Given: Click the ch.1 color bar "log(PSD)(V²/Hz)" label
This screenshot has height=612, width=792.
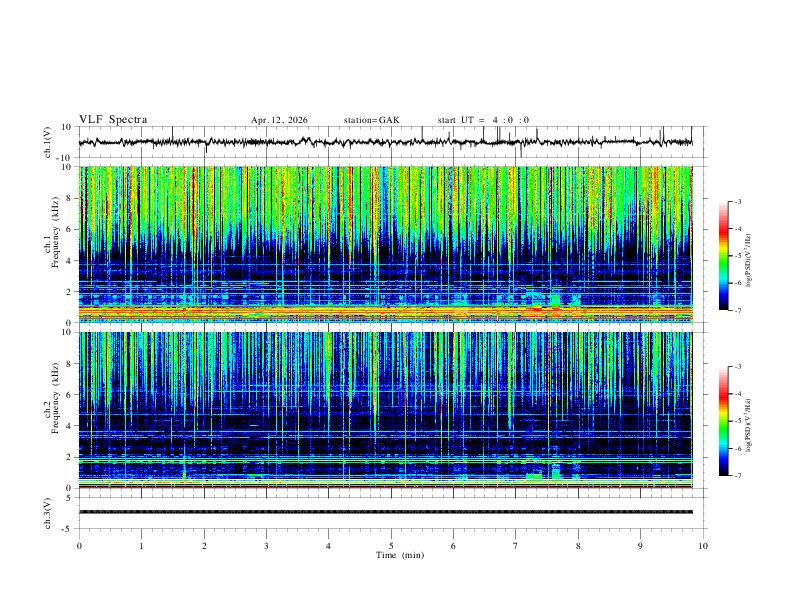Looking at the screenshot, I should pyautogui.click(x=749, y=260).
